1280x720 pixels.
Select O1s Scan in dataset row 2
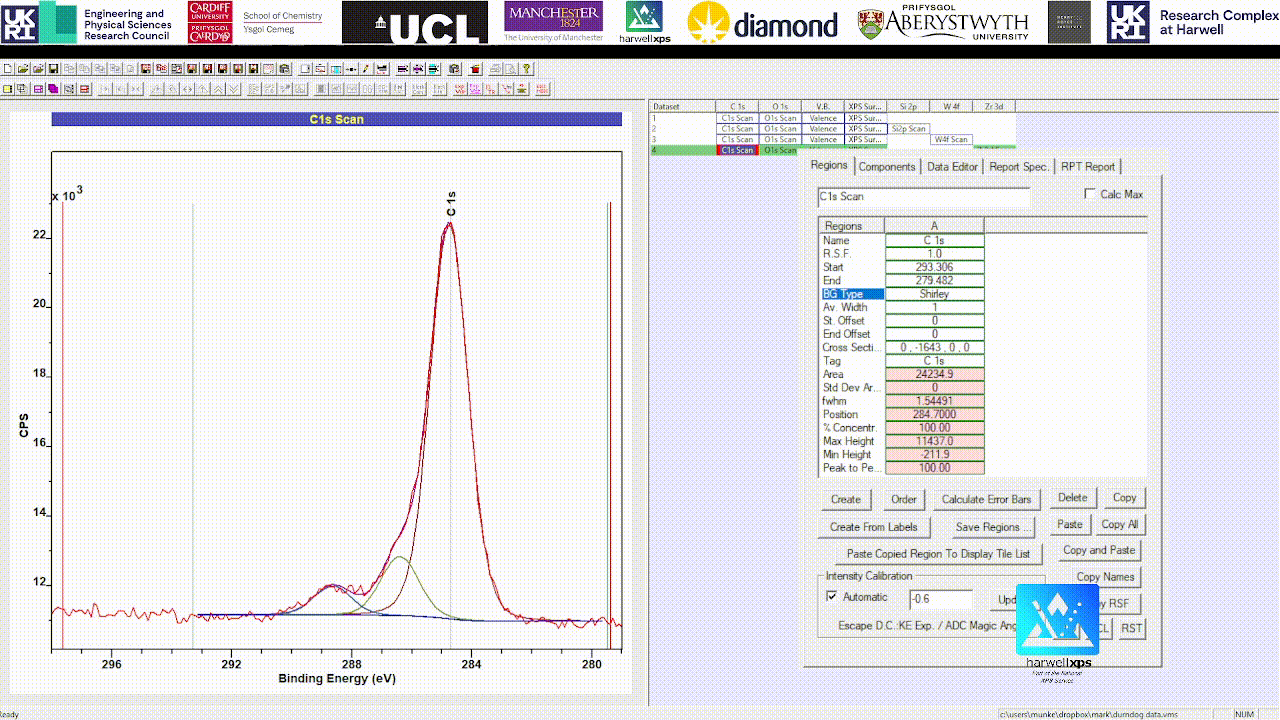point(780,129)
